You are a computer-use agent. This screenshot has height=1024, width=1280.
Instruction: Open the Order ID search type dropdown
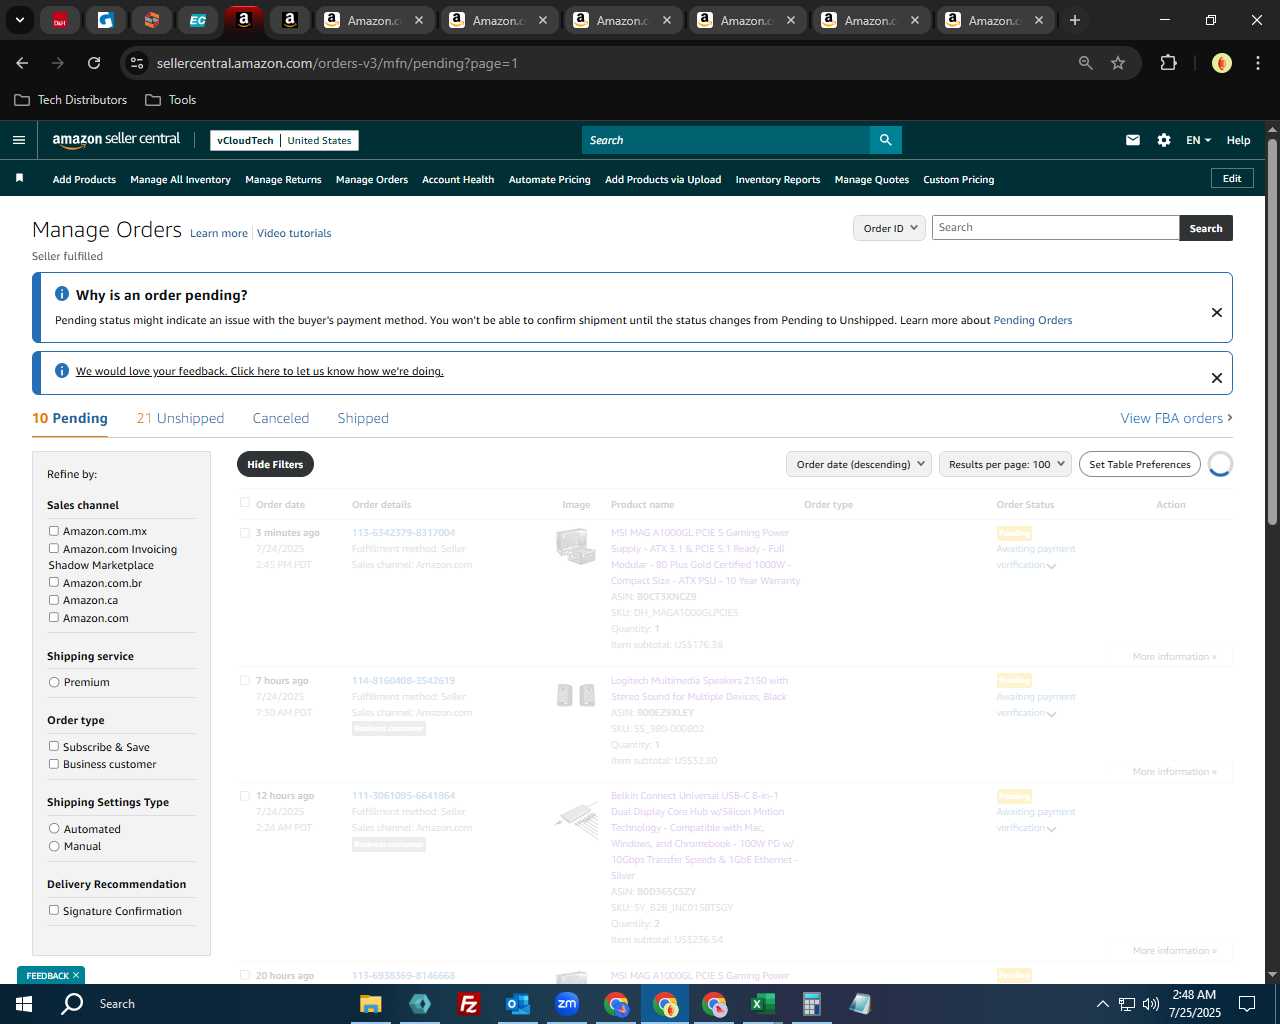(x=889, y=228)
